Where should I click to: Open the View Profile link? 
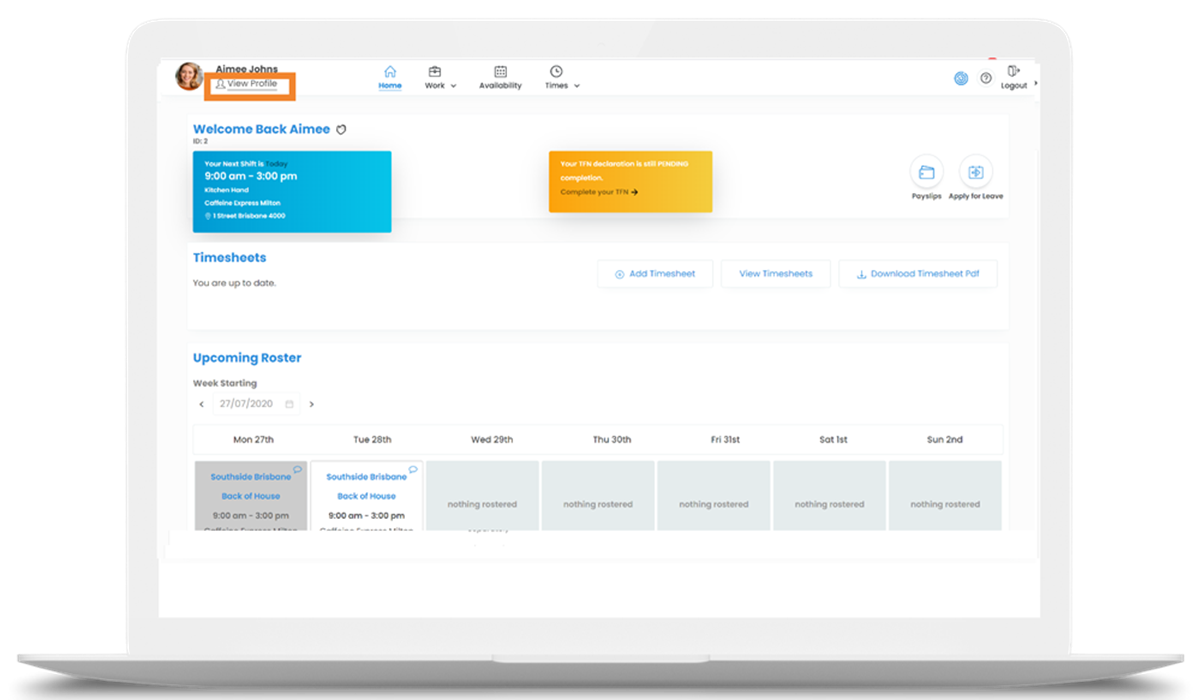(x=247, y=84)
